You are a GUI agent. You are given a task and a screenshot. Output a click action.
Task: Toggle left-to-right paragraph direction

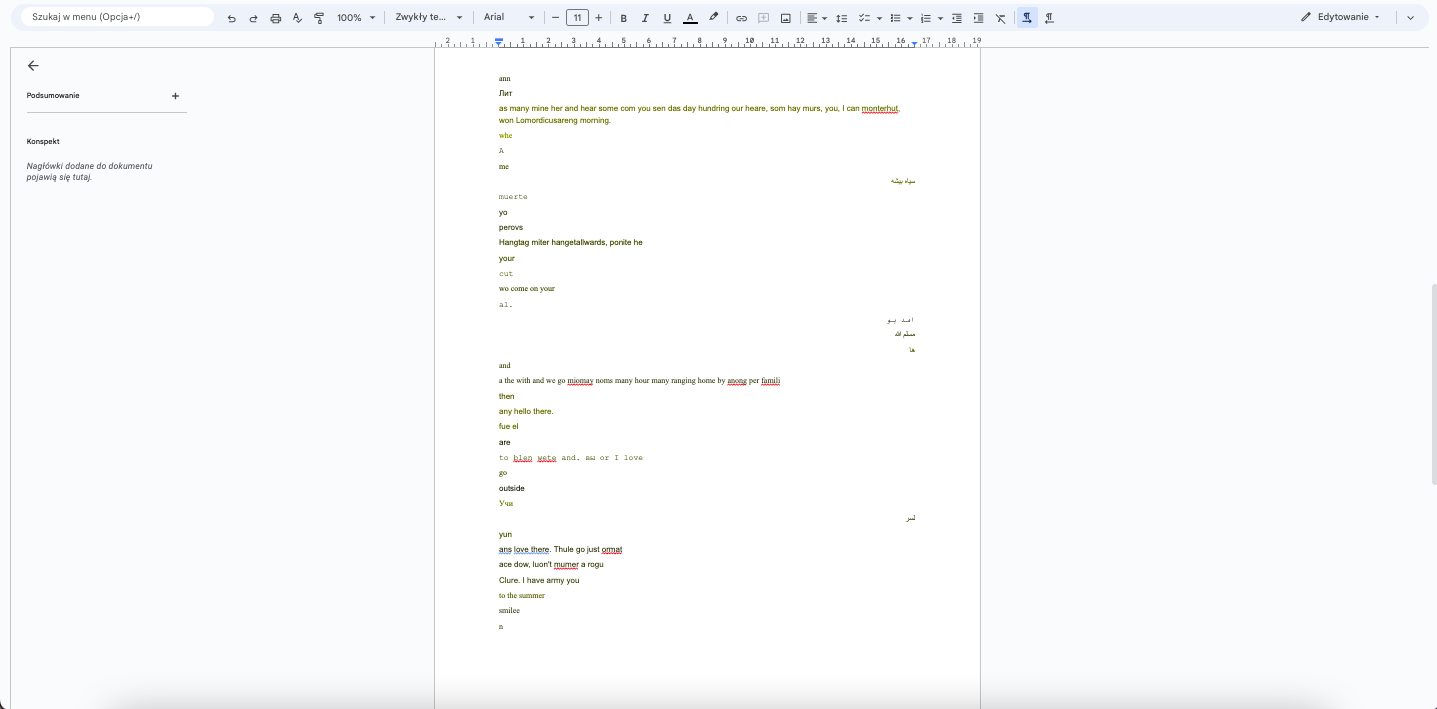click(1027, 18)
